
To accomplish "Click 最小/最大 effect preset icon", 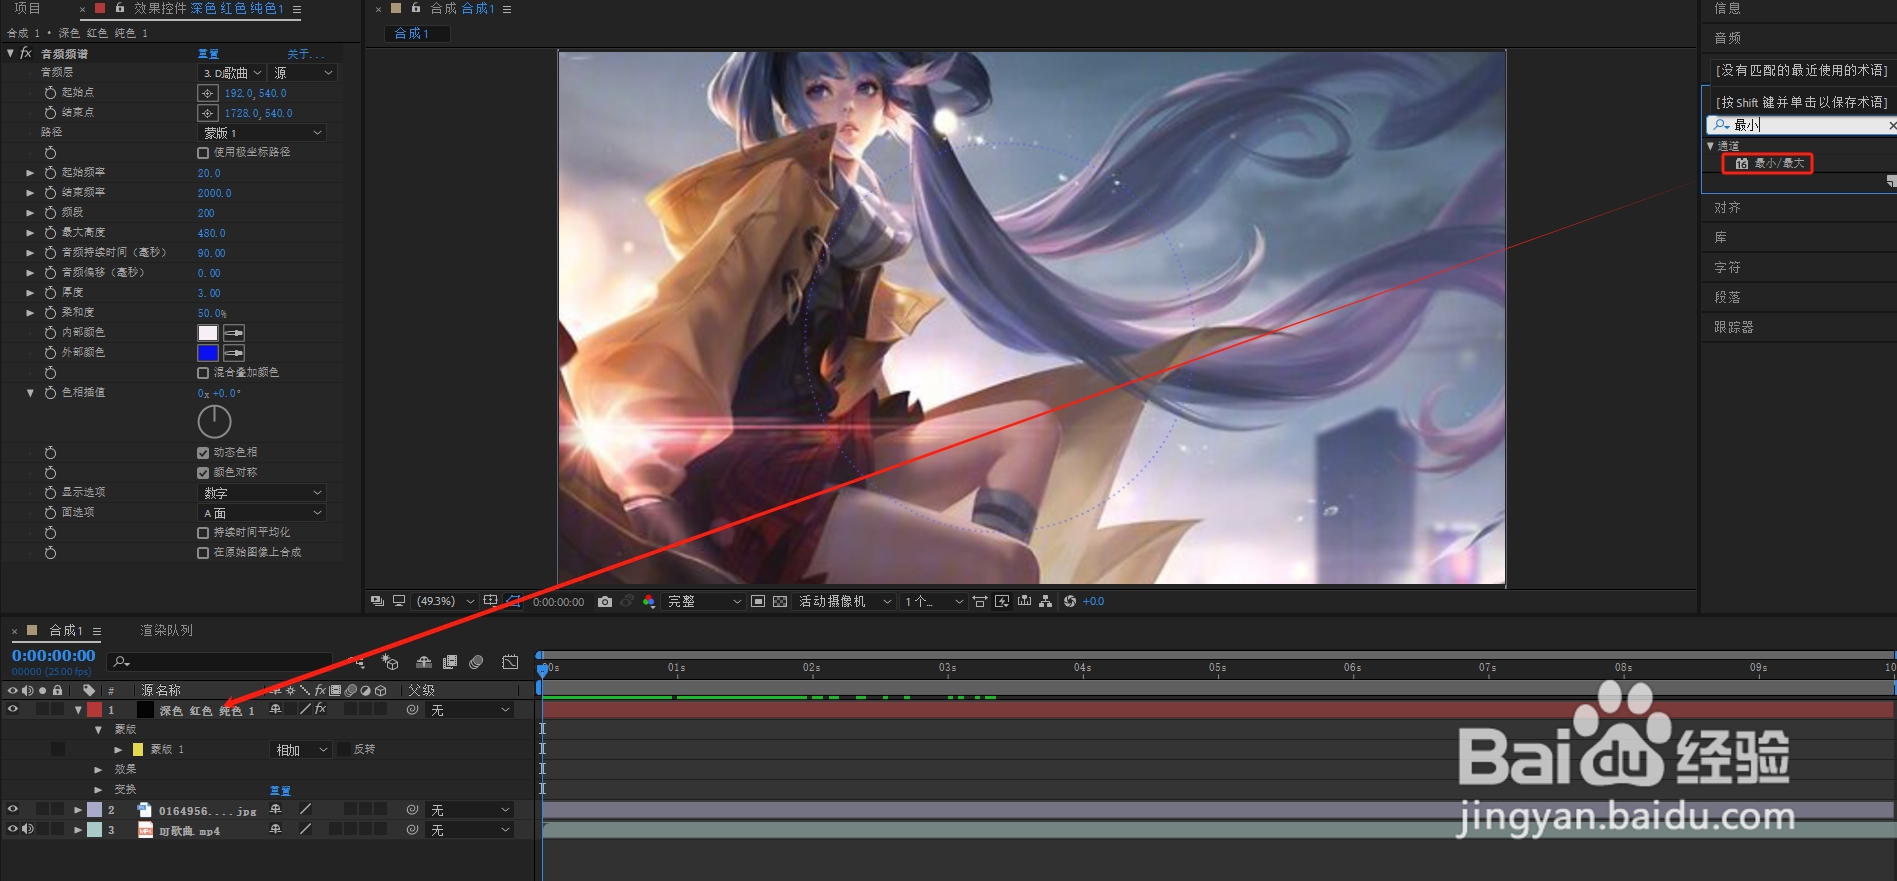I will tap(1742, 163).
